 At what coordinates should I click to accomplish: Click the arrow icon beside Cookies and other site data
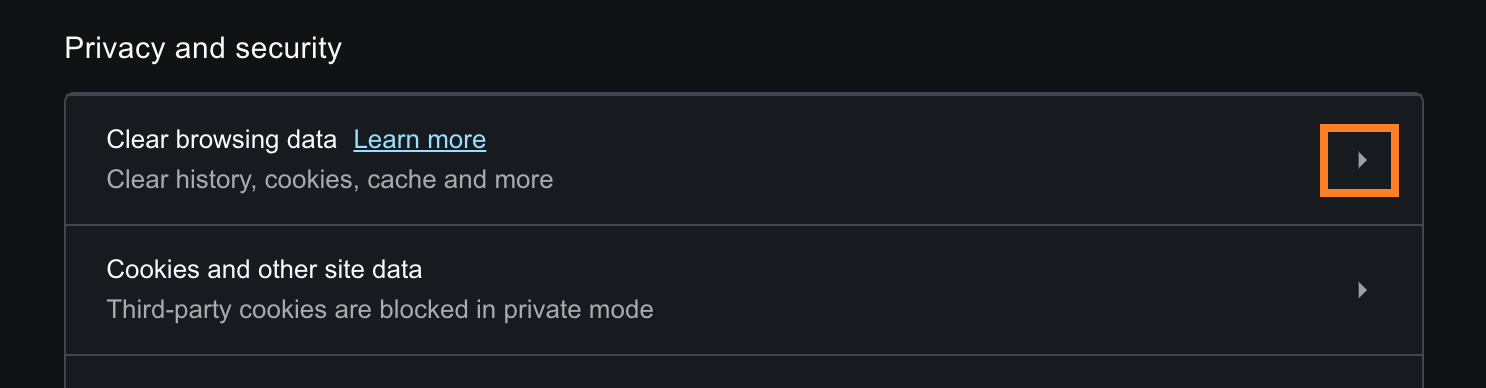click(x=1361, y=290)
